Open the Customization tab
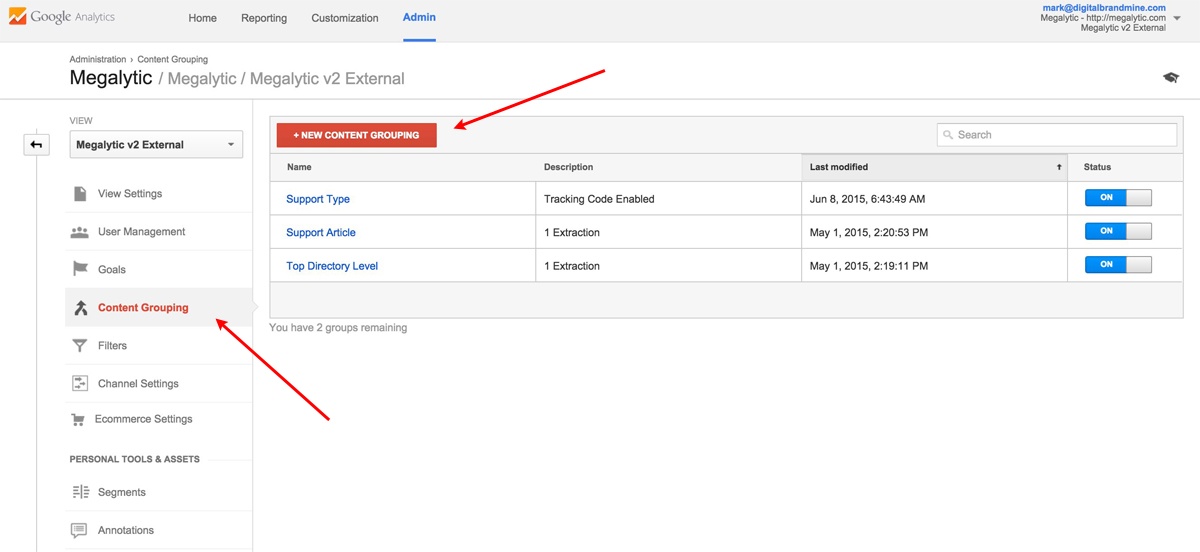The width and height of the screenshot is (1200, 552). point(345,18)
